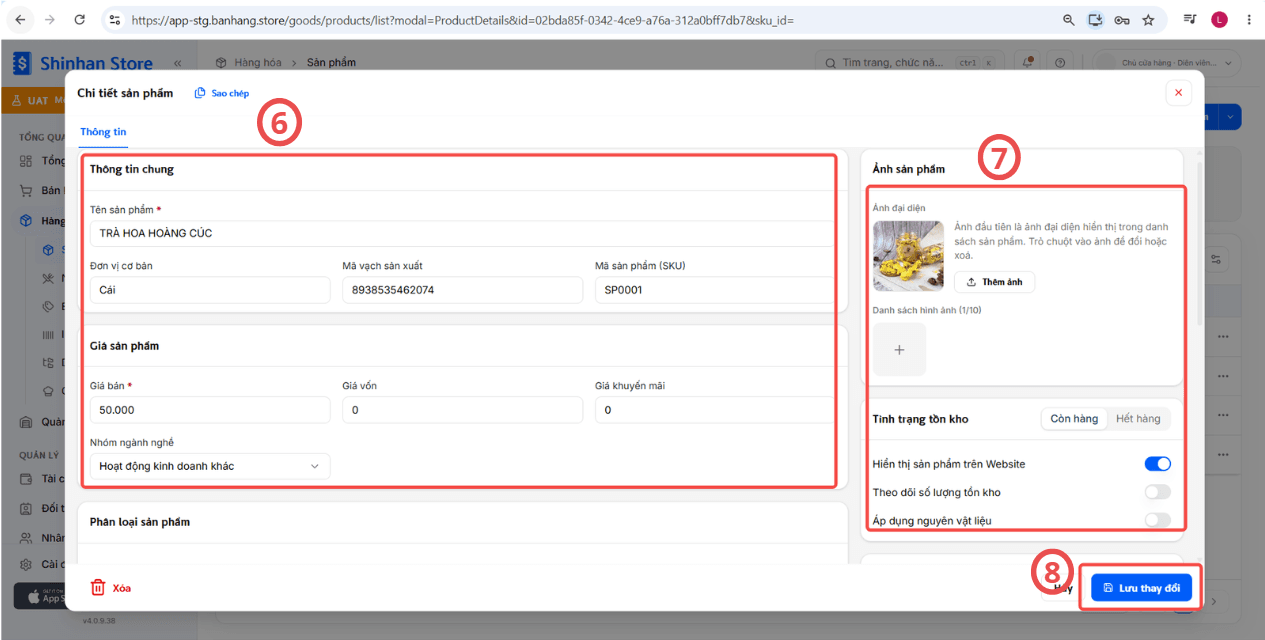Image resolution: width=1265 pixels, height=640 pixels.
Task: Click the browser password key icon
Action: click(1122, 19)
